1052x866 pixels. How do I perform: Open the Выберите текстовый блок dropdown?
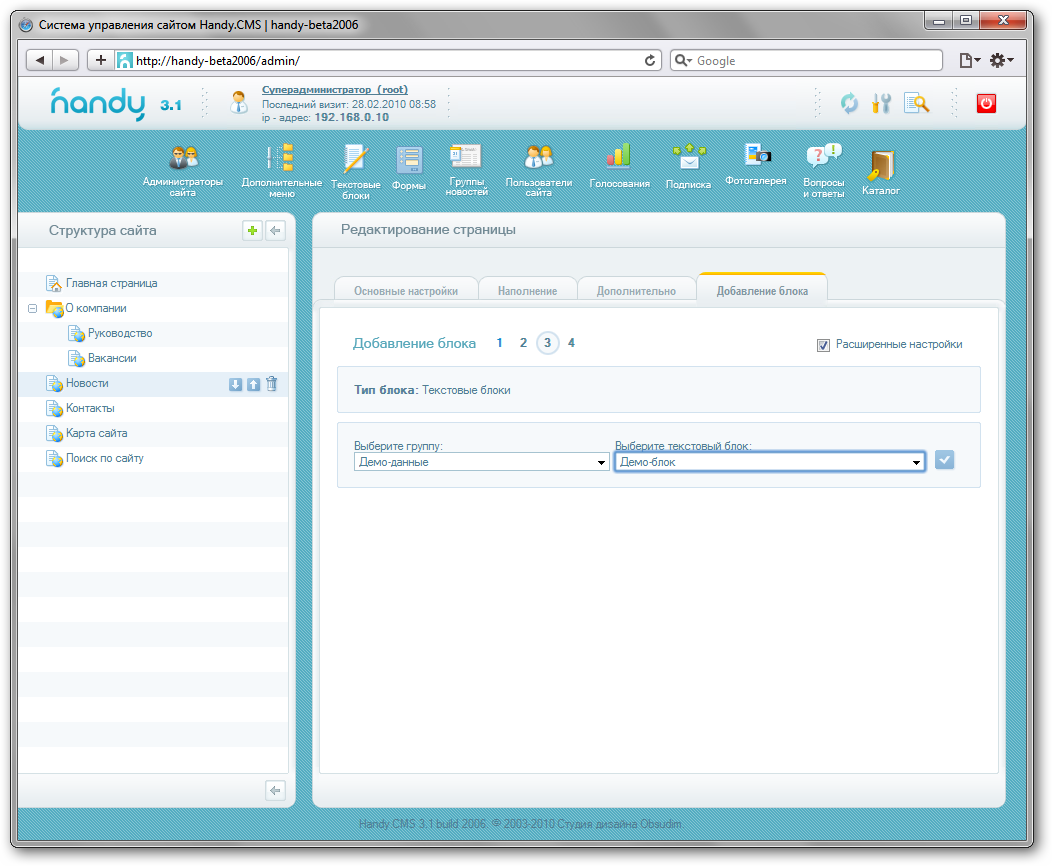(x=769, y=462)
